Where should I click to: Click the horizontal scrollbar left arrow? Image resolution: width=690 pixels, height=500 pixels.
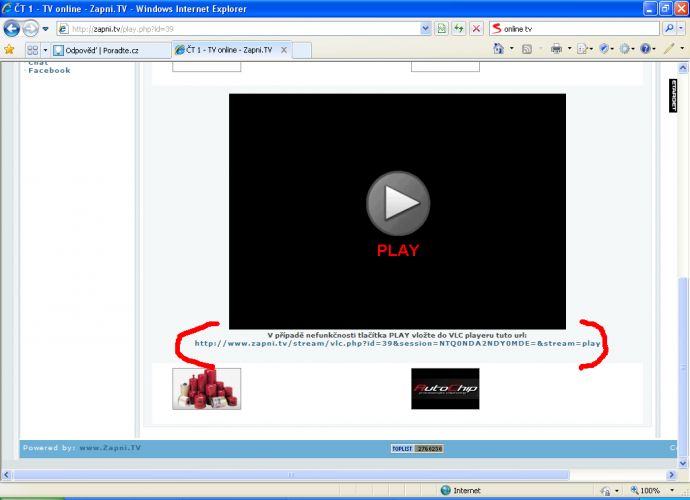[6, 475]
